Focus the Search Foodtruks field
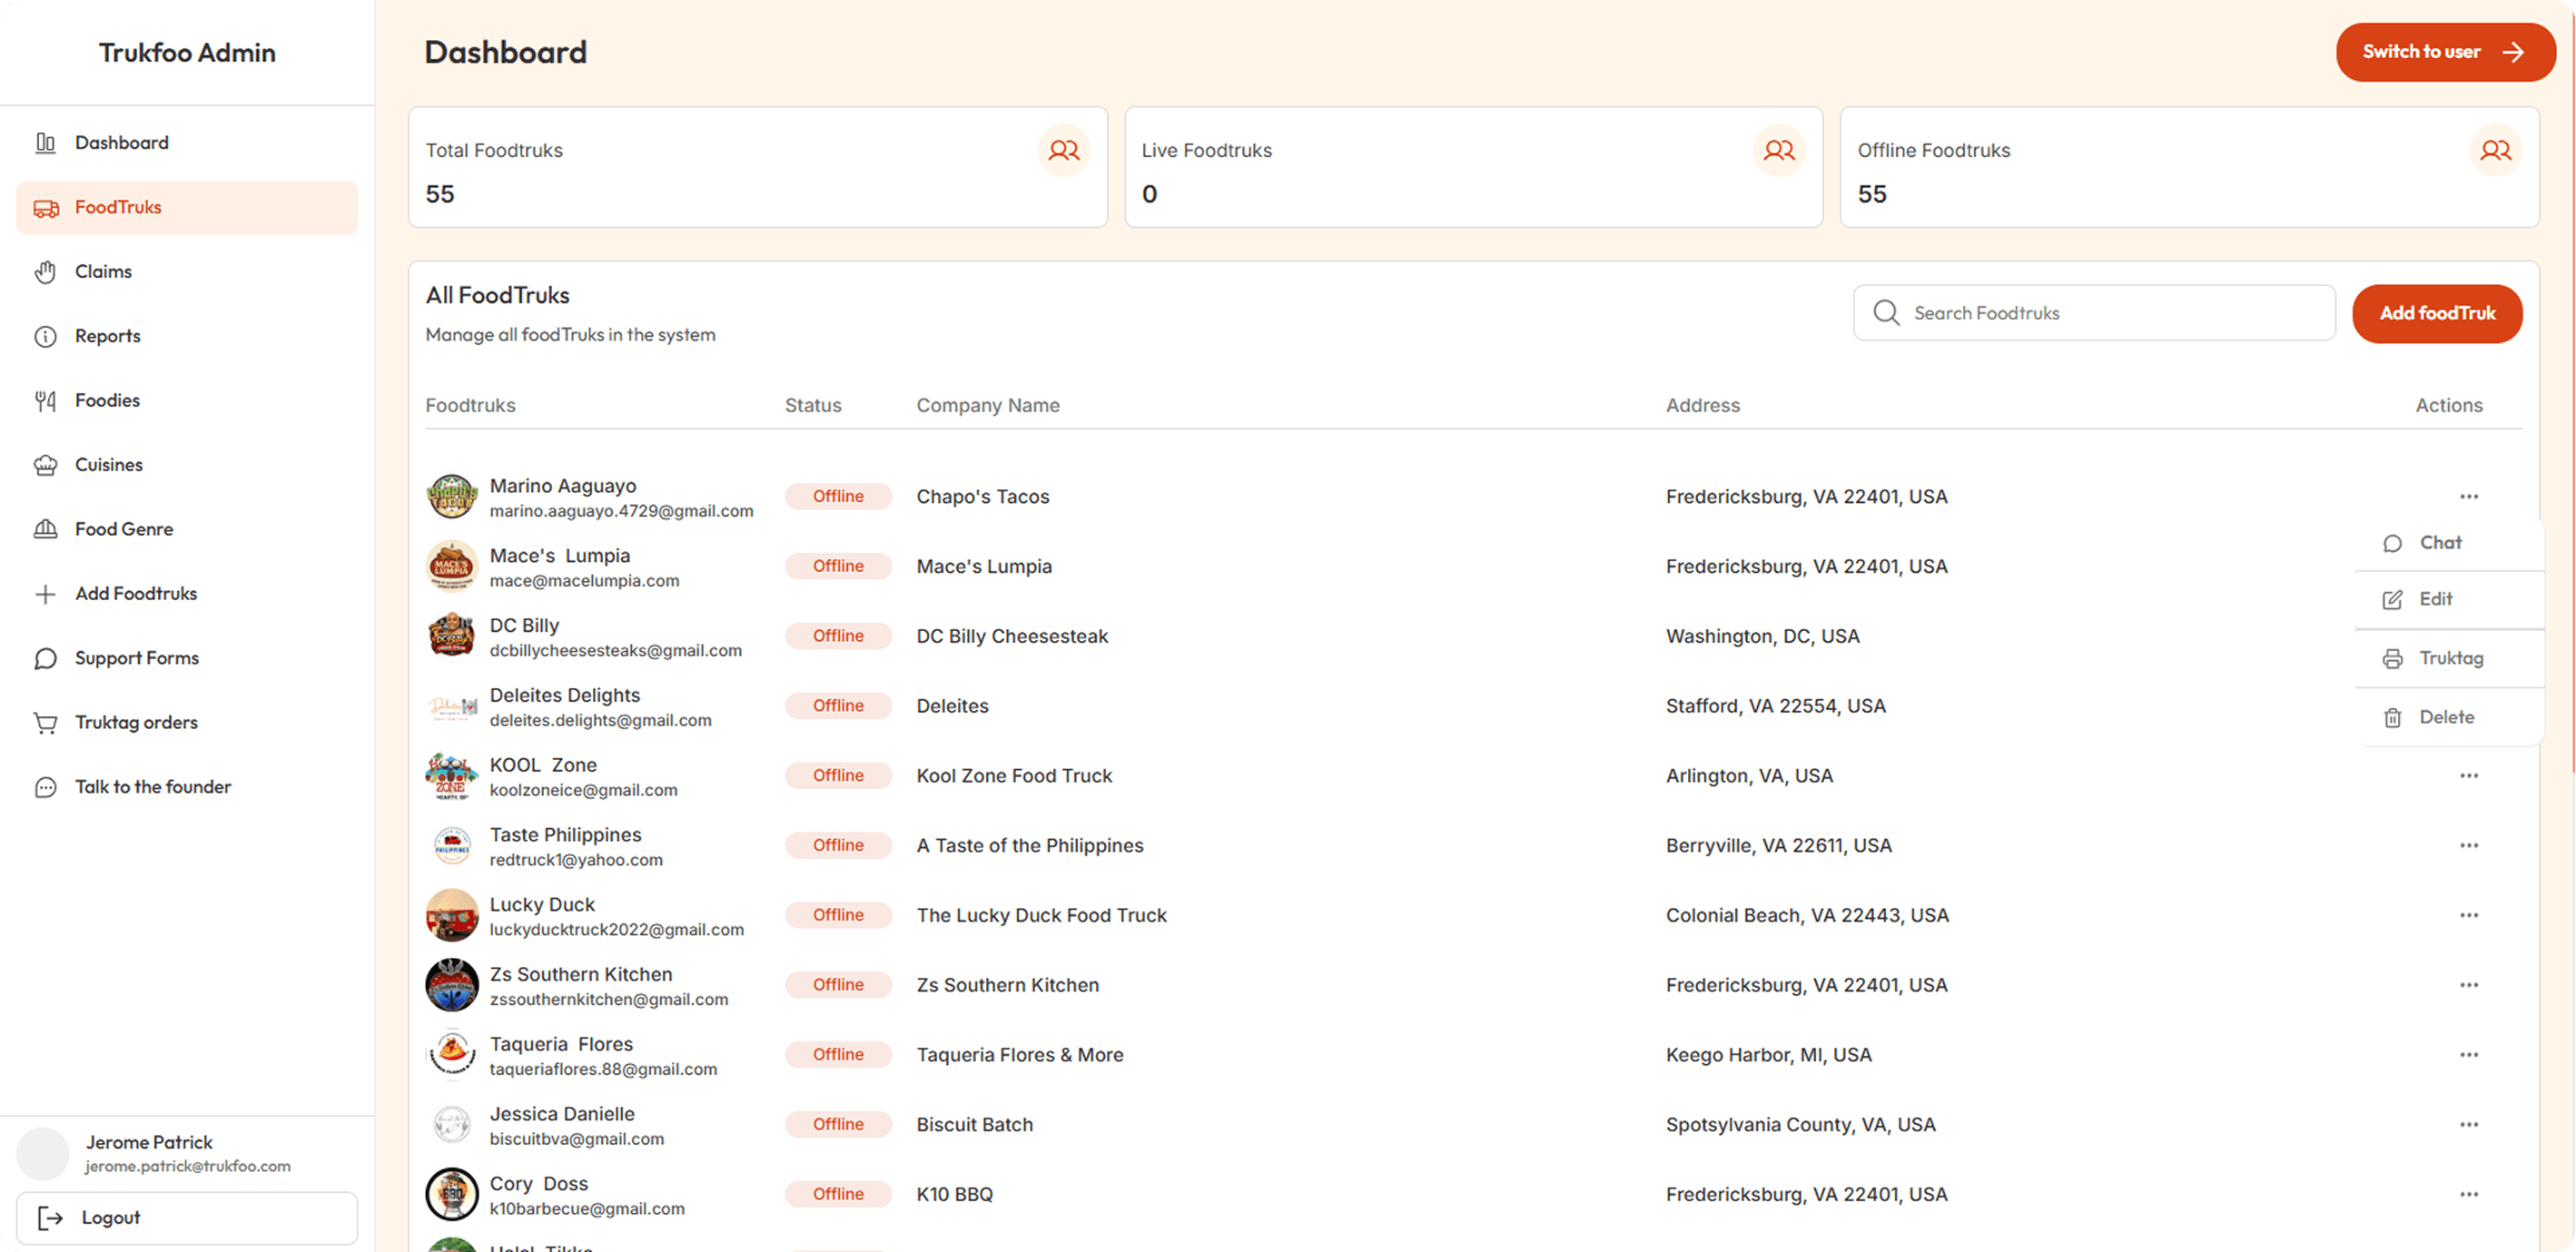 coord(2094,313)
